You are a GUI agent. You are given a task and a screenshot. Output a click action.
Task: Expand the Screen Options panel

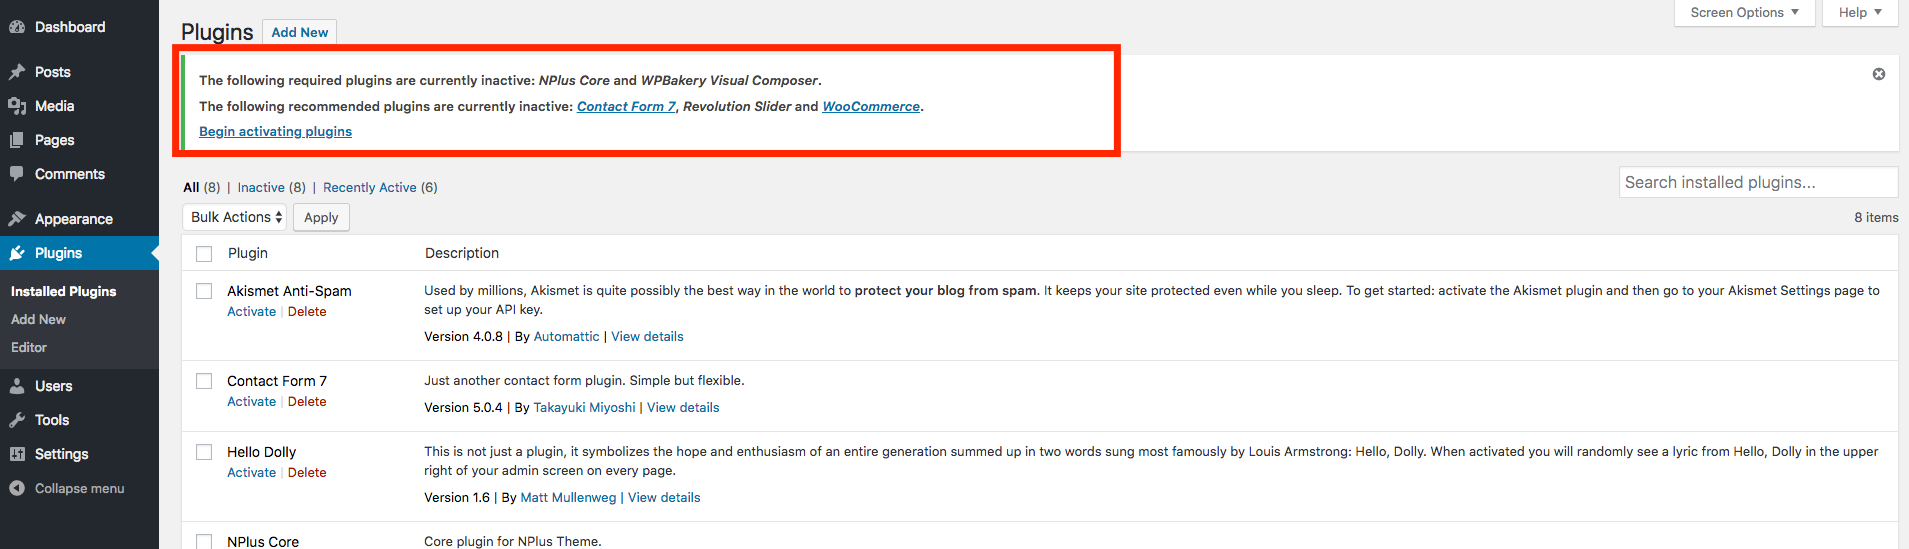tap(1745, 13)
